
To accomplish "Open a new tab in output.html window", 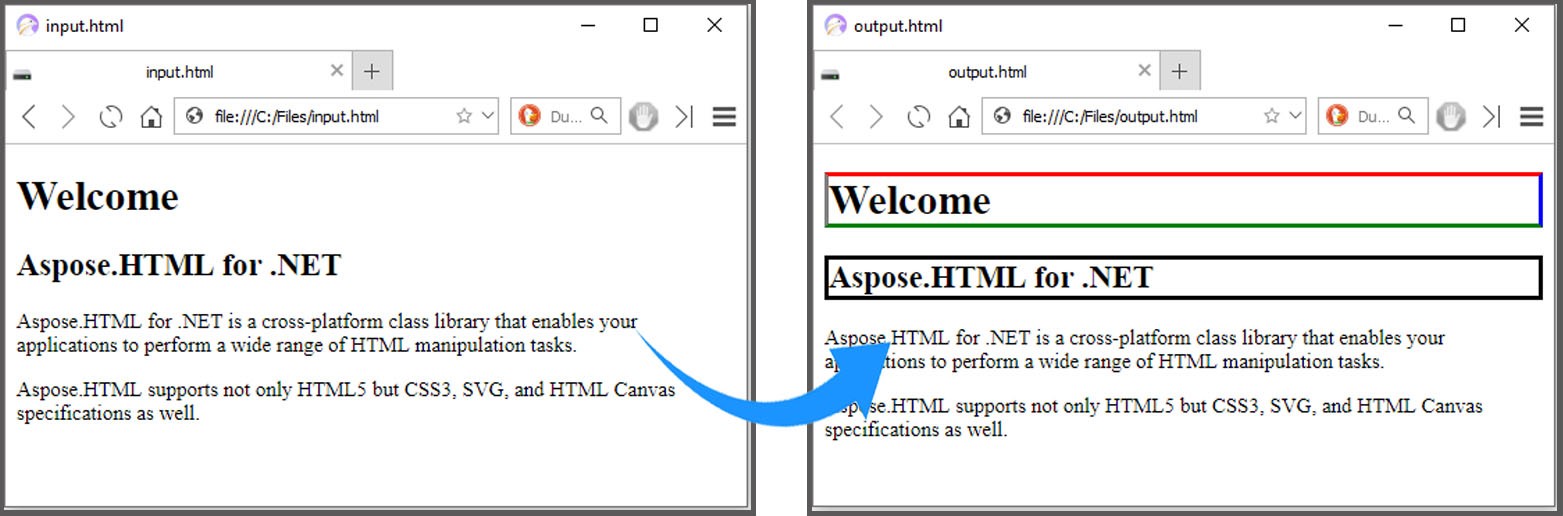I will 1179,72.
